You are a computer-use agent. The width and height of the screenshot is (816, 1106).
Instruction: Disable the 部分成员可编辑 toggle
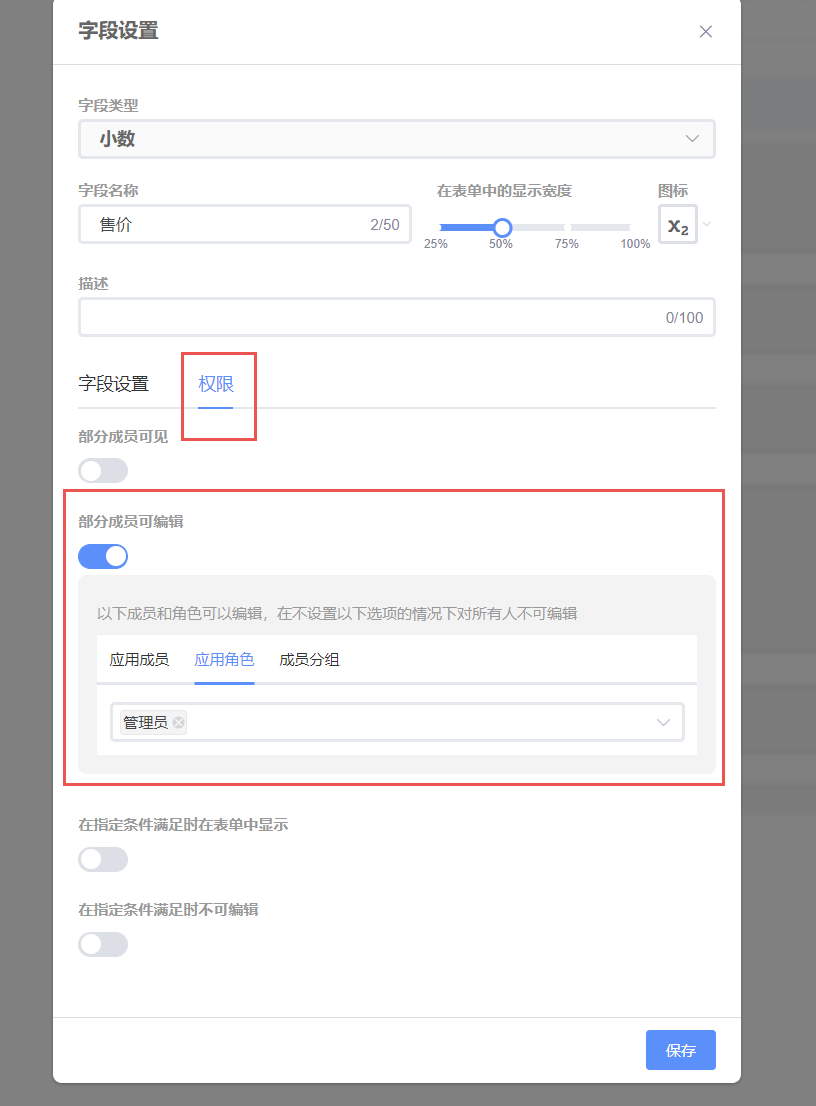103,556
